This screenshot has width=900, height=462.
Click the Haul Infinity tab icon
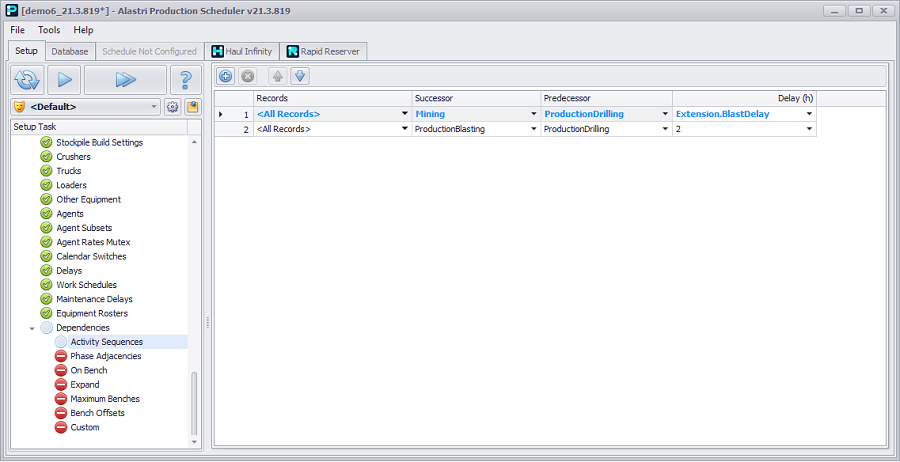[x=218, y=51]
